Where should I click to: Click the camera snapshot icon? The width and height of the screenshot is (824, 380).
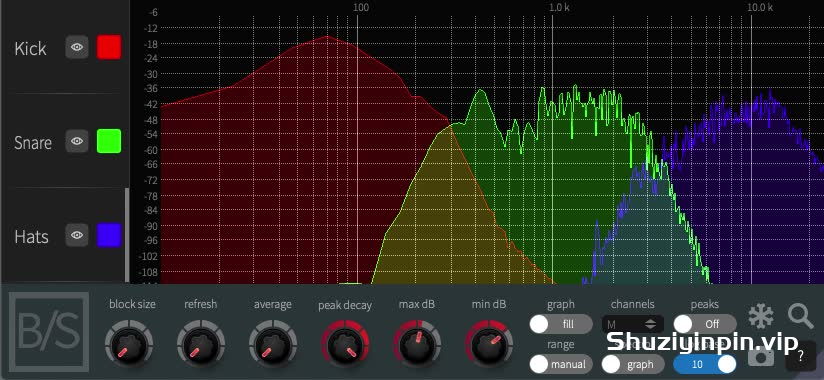click(x=760, y=356)
